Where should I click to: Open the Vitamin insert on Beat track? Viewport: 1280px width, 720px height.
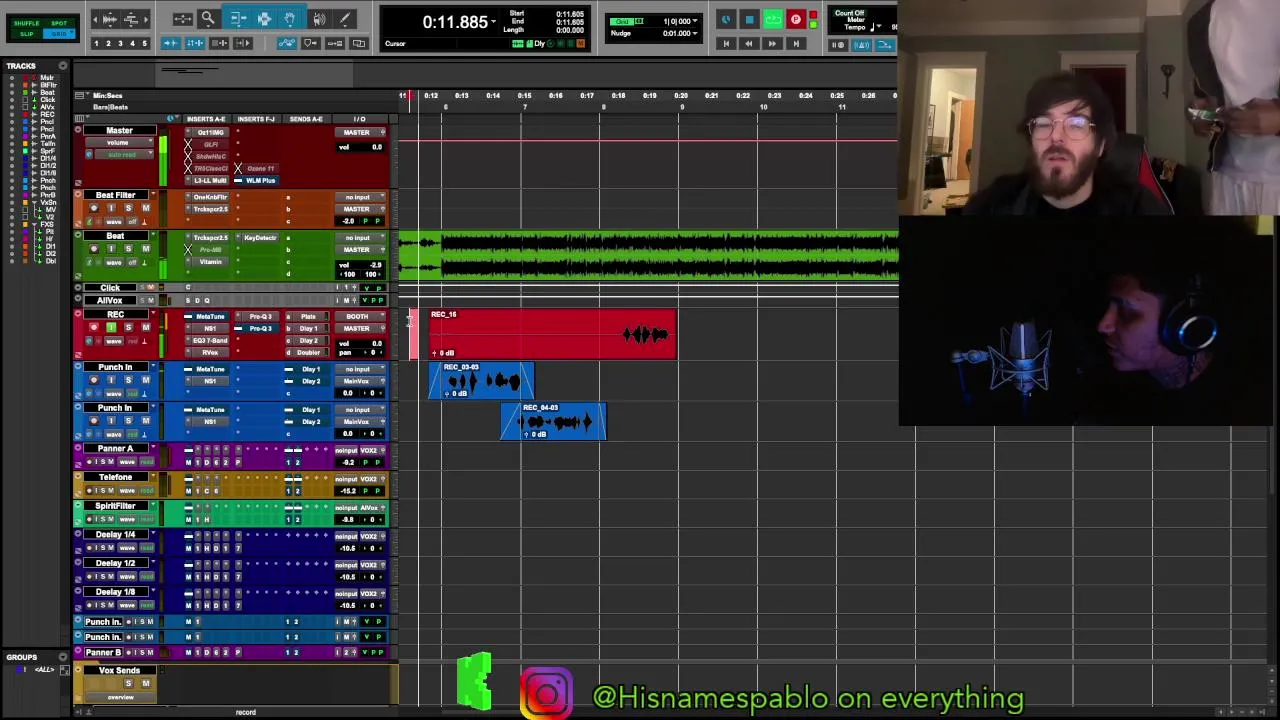coord(211,262)
